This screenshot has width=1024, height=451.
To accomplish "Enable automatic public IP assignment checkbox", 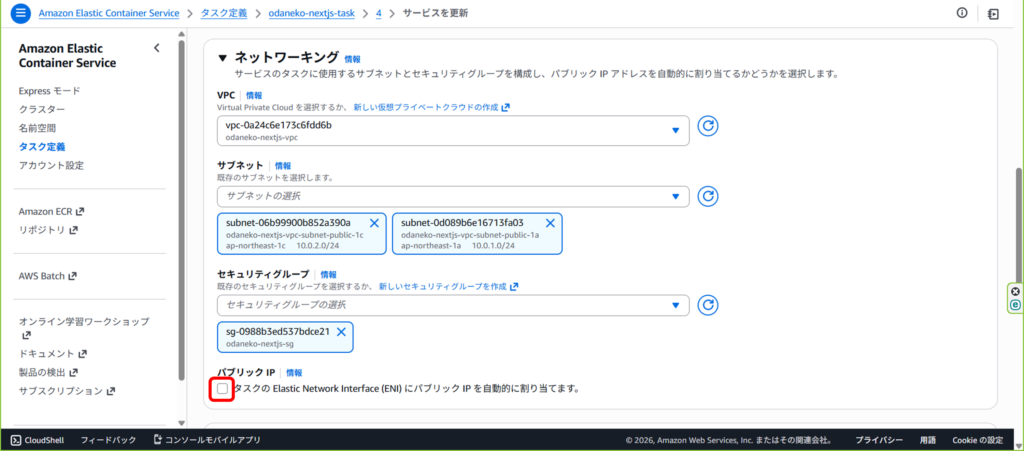I will point(222,388).
